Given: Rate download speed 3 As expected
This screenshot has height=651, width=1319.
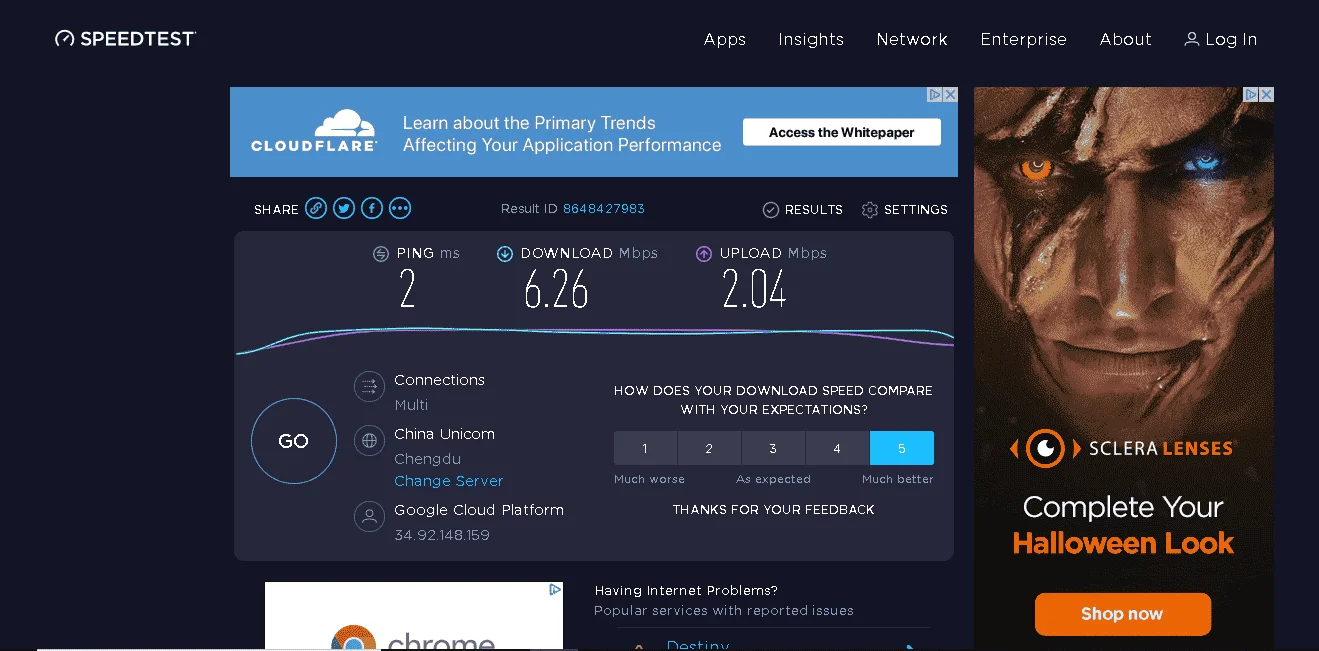Looking at the screenshot, I should pyautogui.click(x=773, y=448).
